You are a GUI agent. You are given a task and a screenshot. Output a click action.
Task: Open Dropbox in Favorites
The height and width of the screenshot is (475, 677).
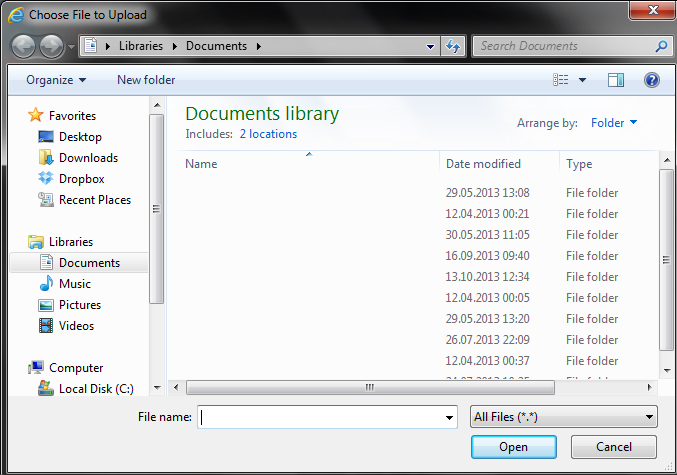click(x=81, y=179)
